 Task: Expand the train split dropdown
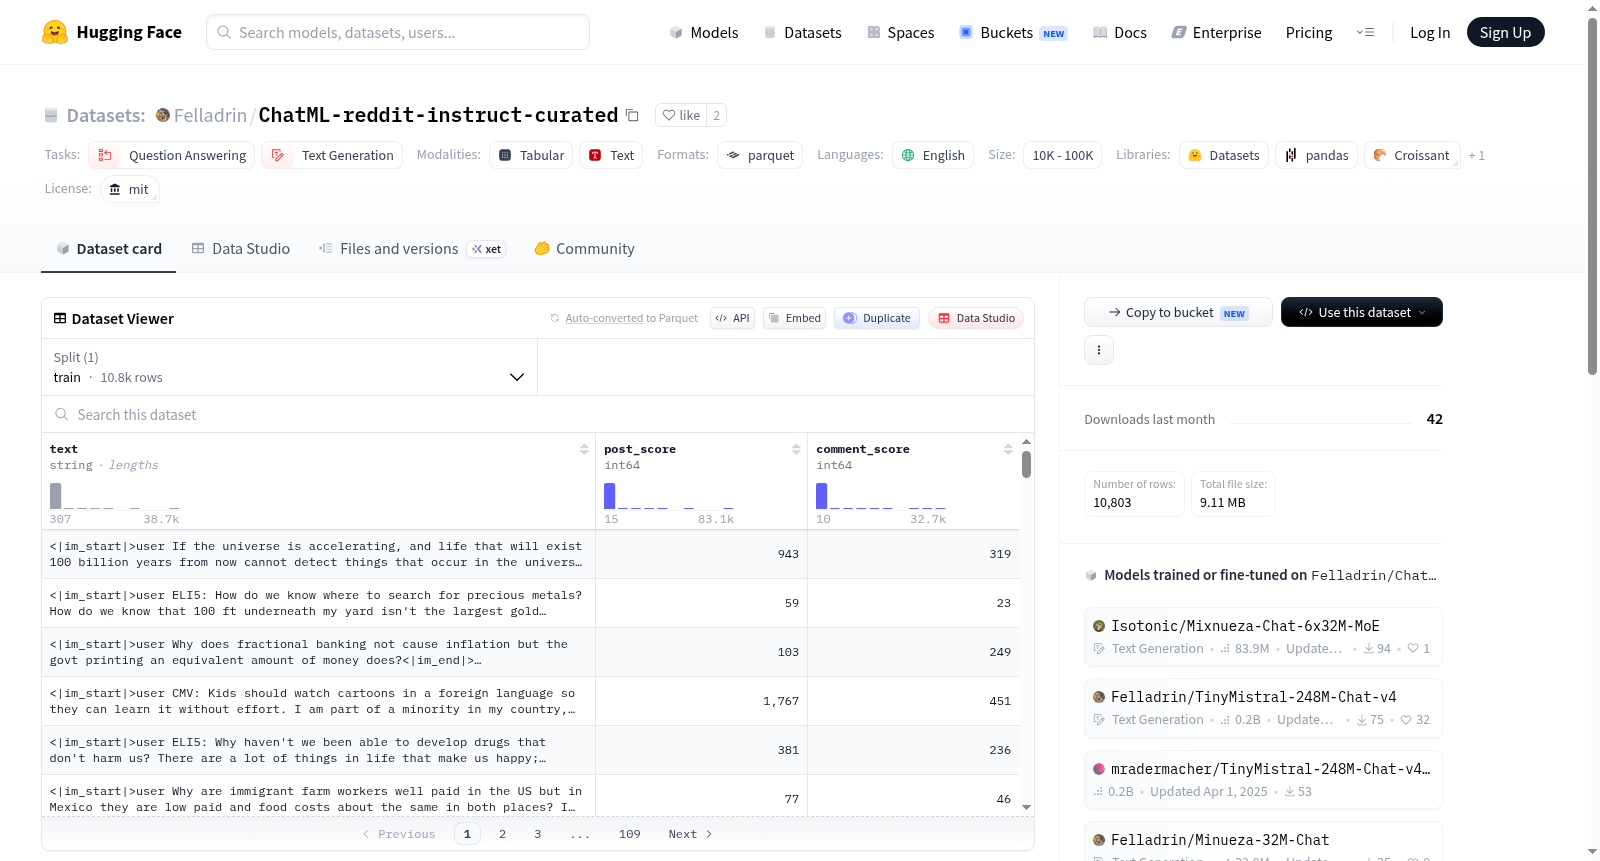point(290,367)
